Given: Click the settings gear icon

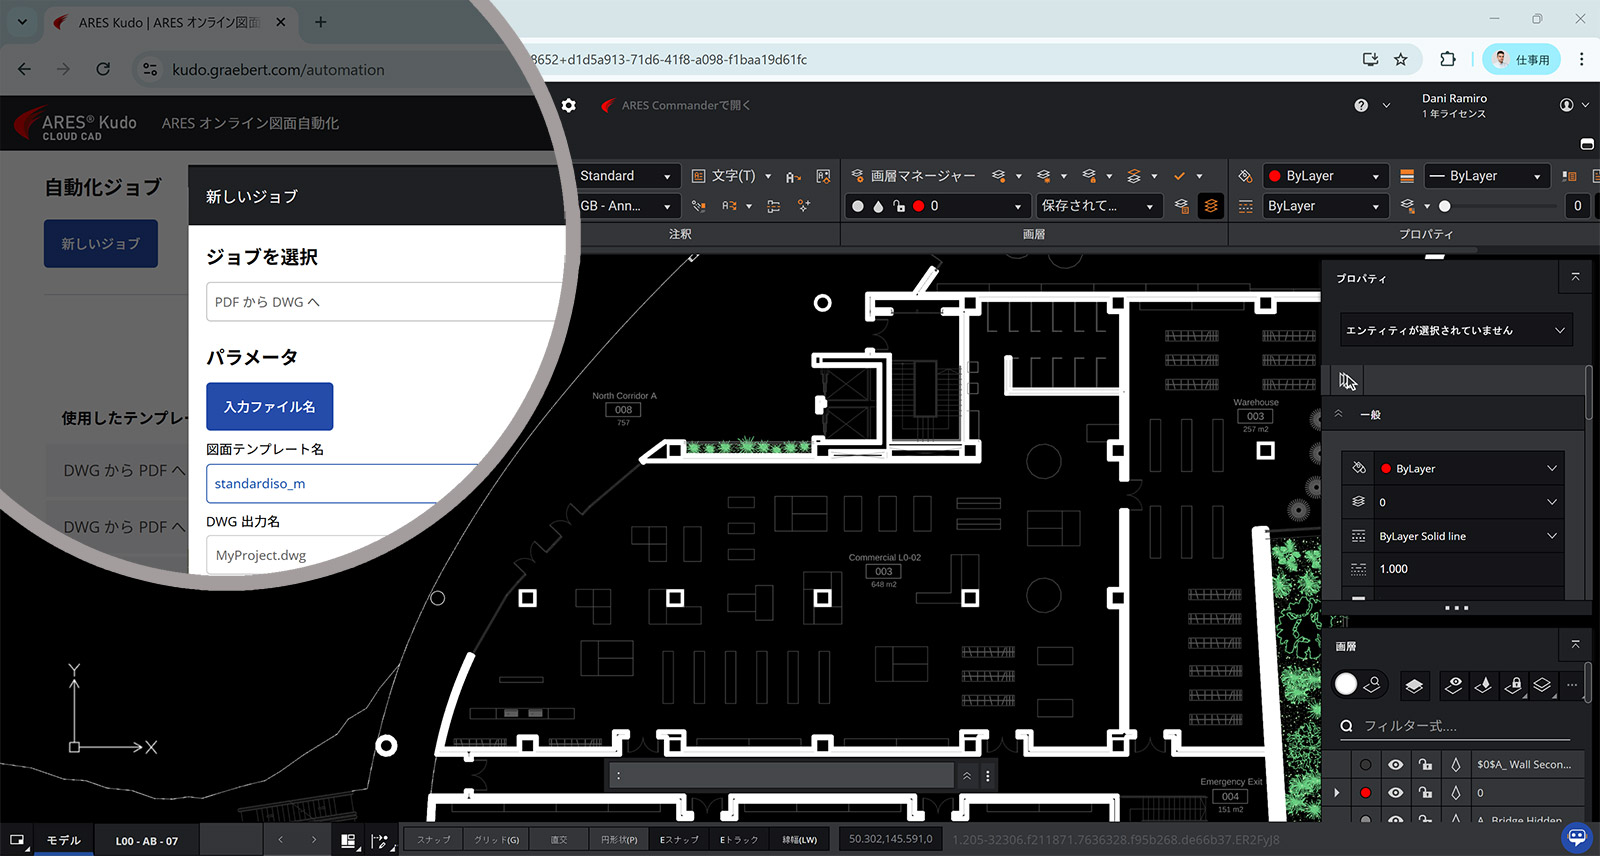Looking at the screenshot, I should click(569, 105).
